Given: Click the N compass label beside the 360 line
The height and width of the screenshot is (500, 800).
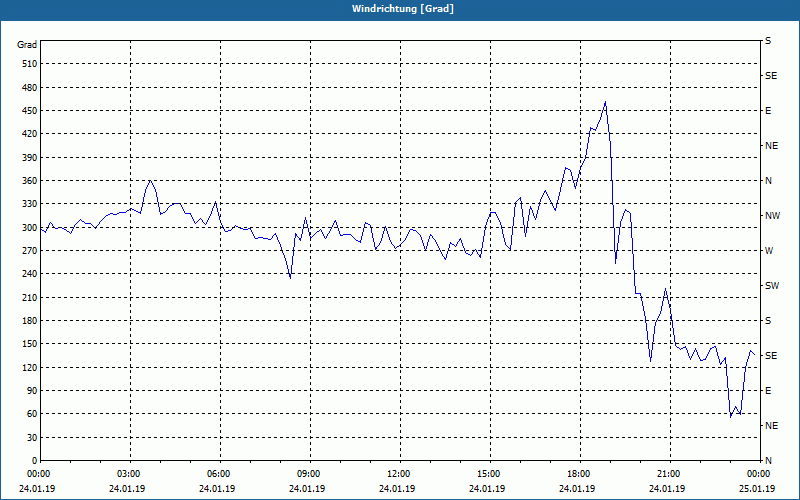Looking at the screenshot, I should coord(768,181).
